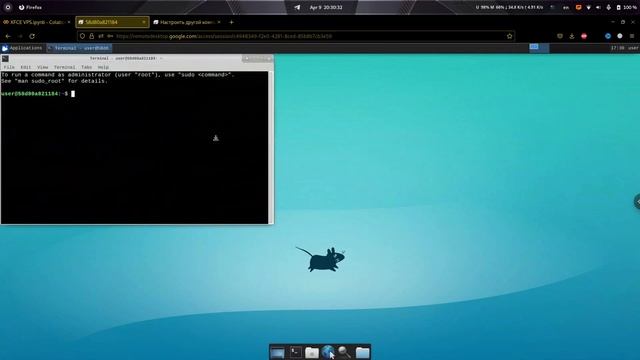Open the Terminal window's File menu
Screen dimensions: 640x360
9,67
